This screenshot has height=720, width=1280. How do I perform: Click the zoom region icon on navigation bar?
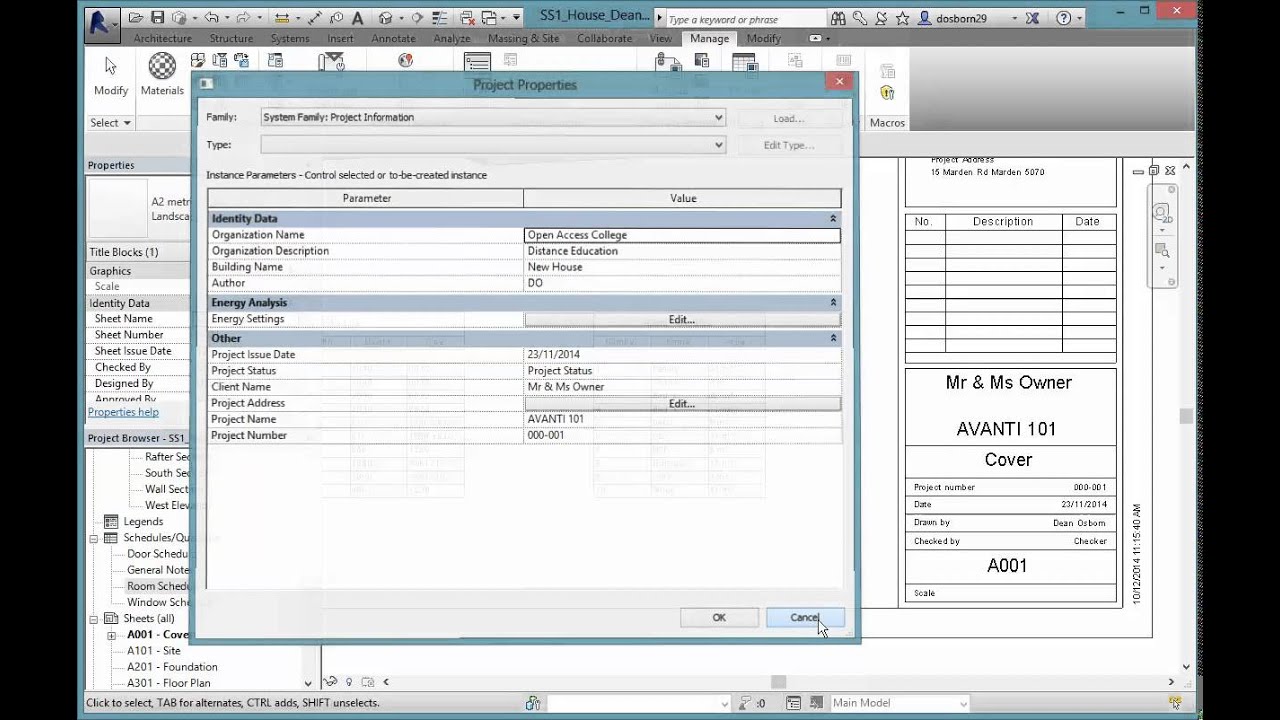tap(1161, 251)
